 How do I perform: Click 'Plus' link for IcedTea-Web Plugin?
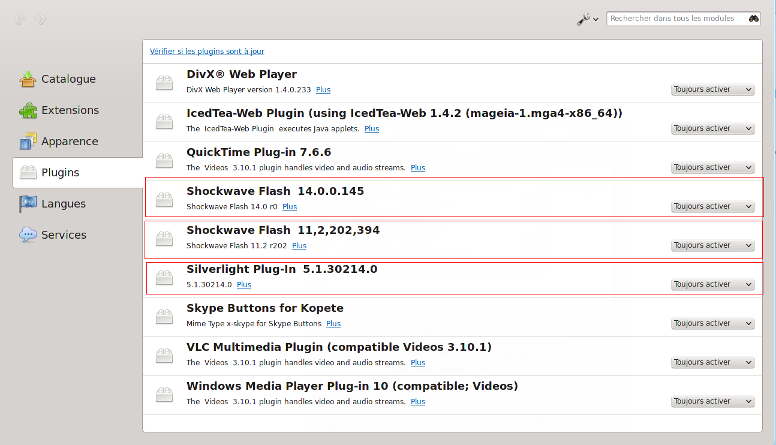pos(372,129)
